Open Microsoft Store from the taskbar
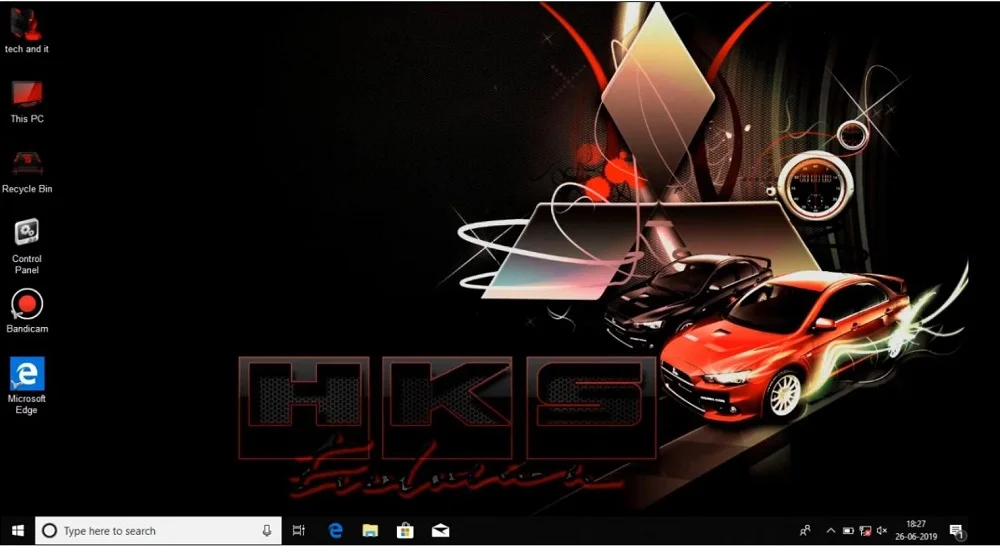1000x546 pixels. (405, 531)
